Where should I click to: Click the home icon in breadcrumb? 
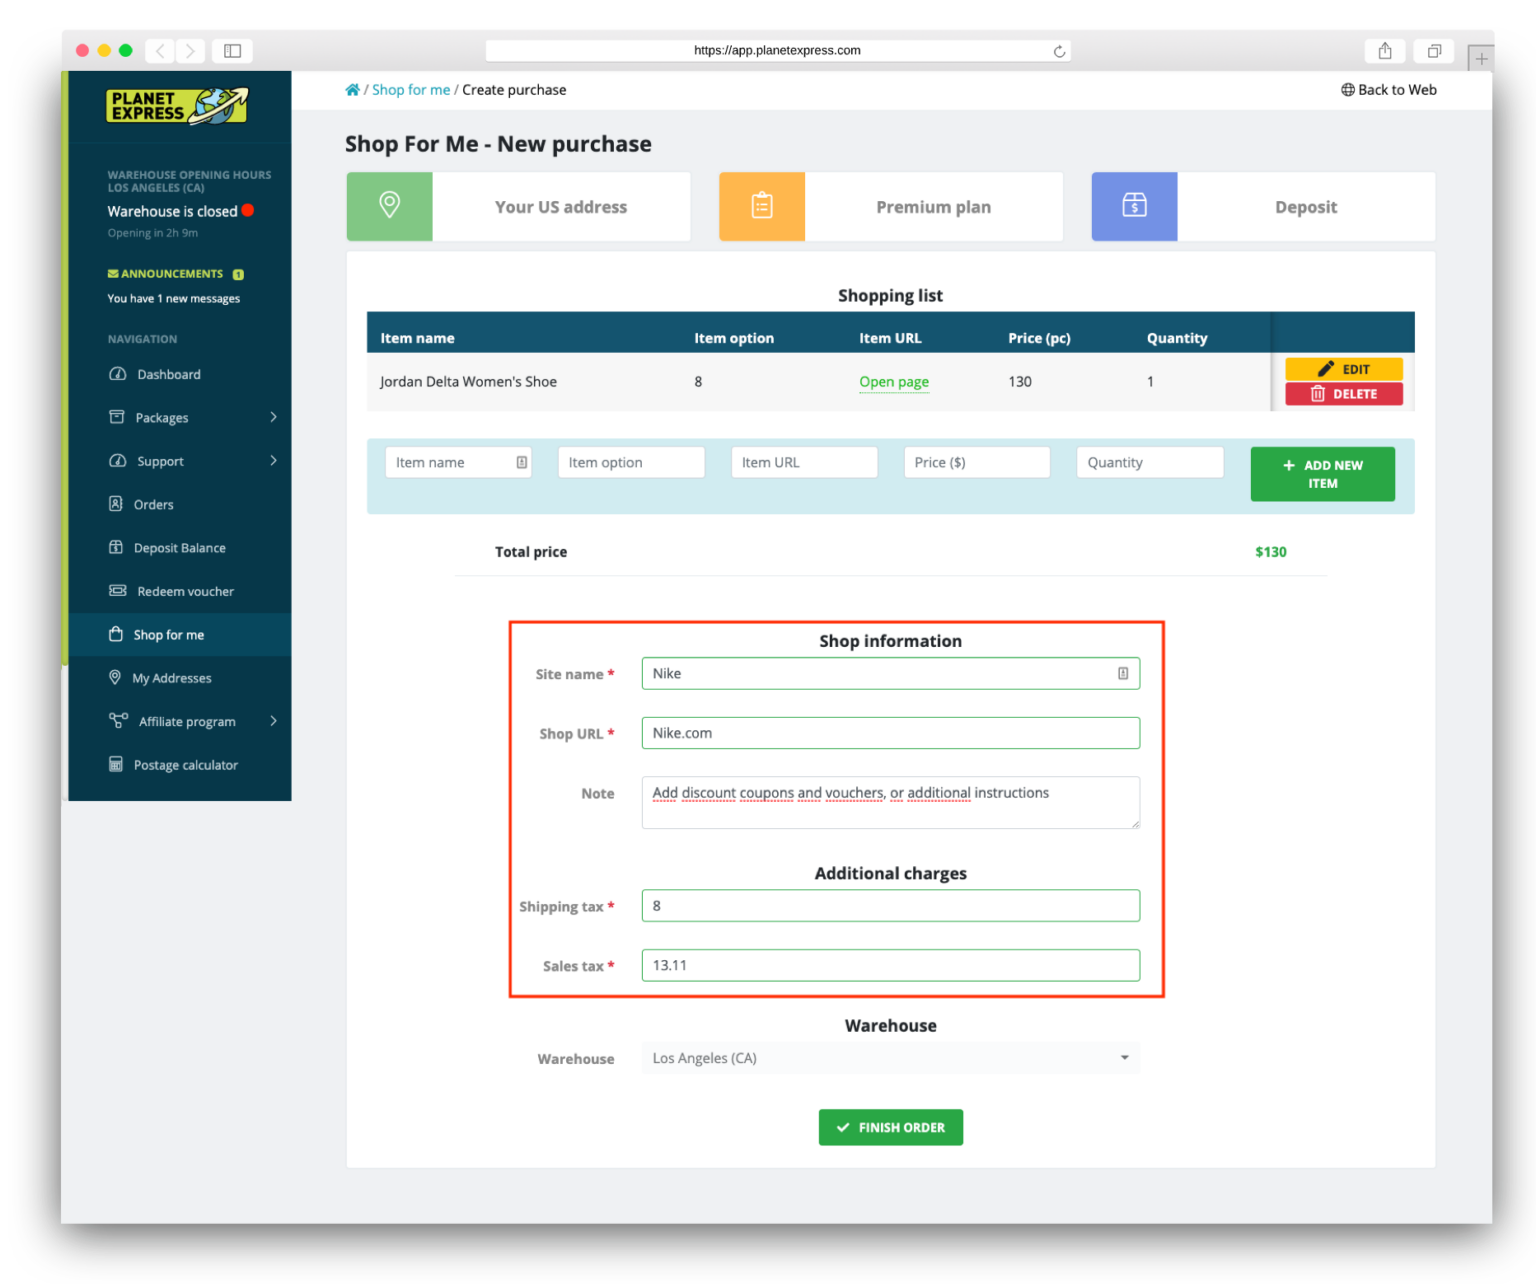click(x=352, y=90)
